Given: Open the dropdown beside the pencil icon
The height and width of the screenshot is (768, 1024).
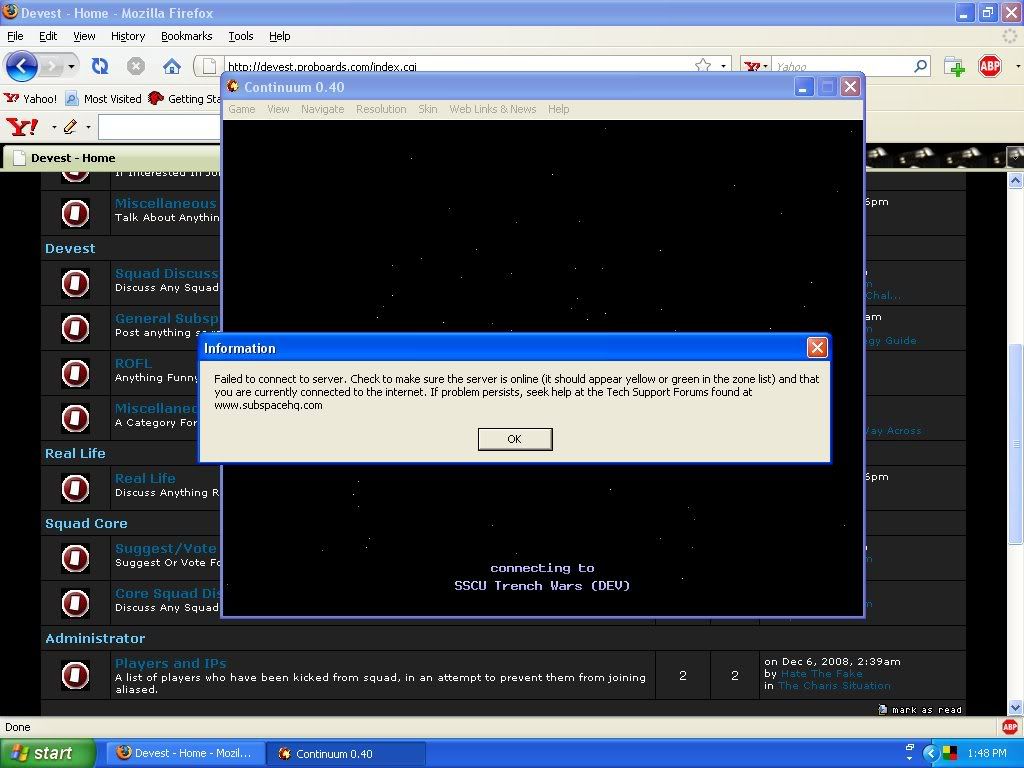Looking at the screenshot, I should pos(88,127).
